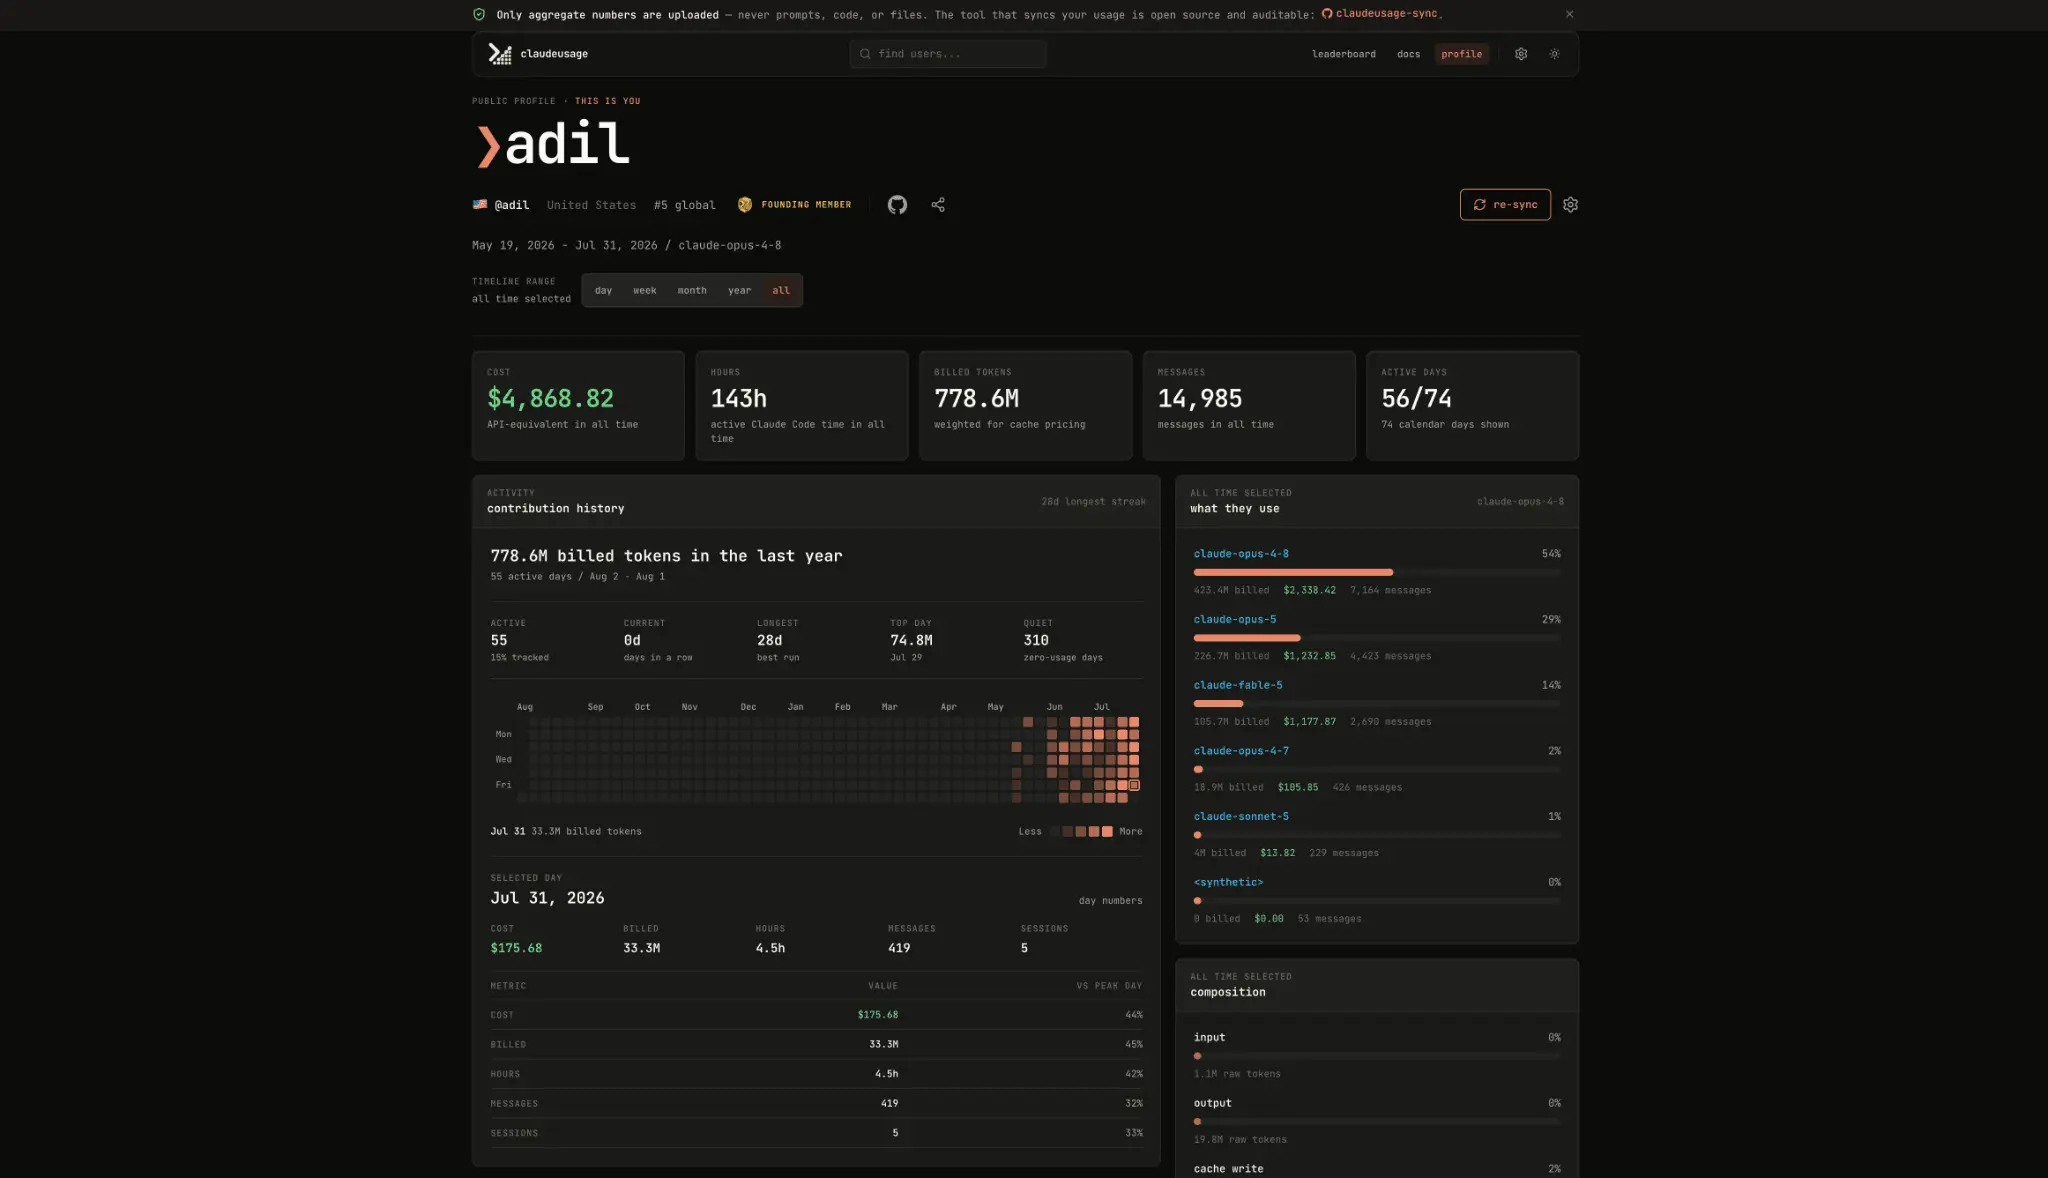Click the 28d longest streak label
This screenshot has width=2048, height=1178.
[1093, 502]
